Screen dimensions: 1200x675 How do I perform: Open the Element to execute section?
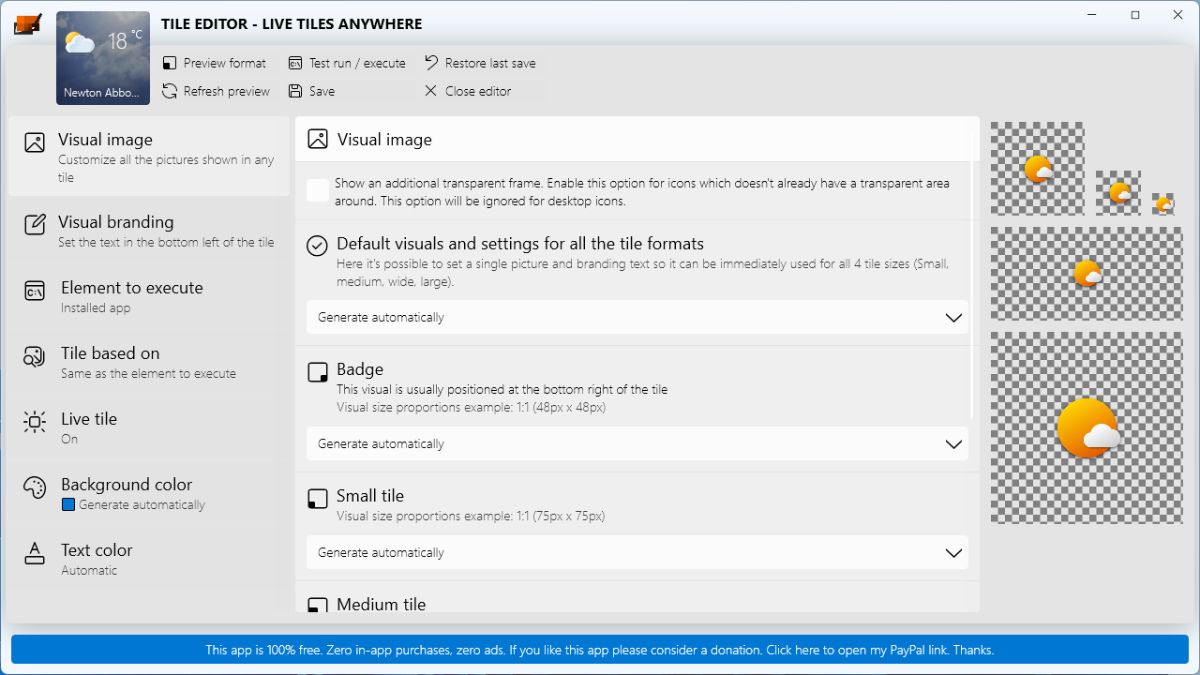pos(147,297)
